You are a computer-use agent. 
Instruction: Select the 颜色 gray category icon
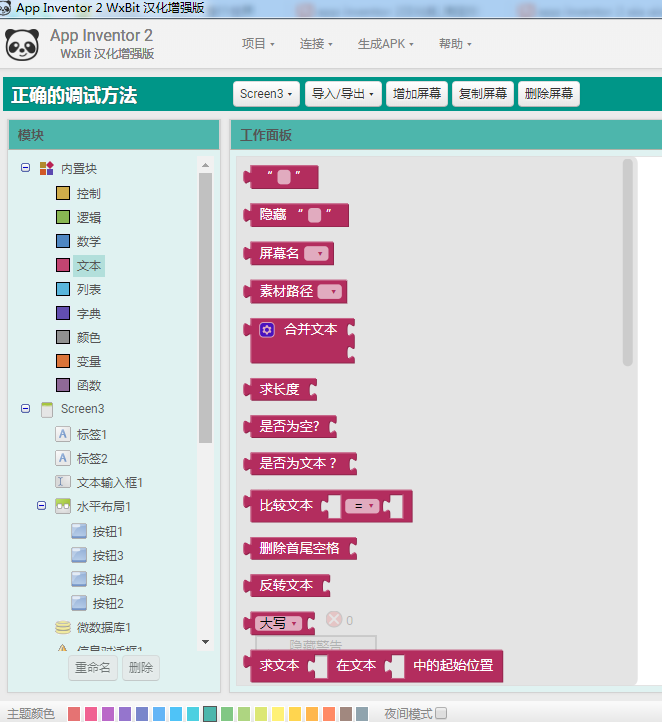[63, 337]
